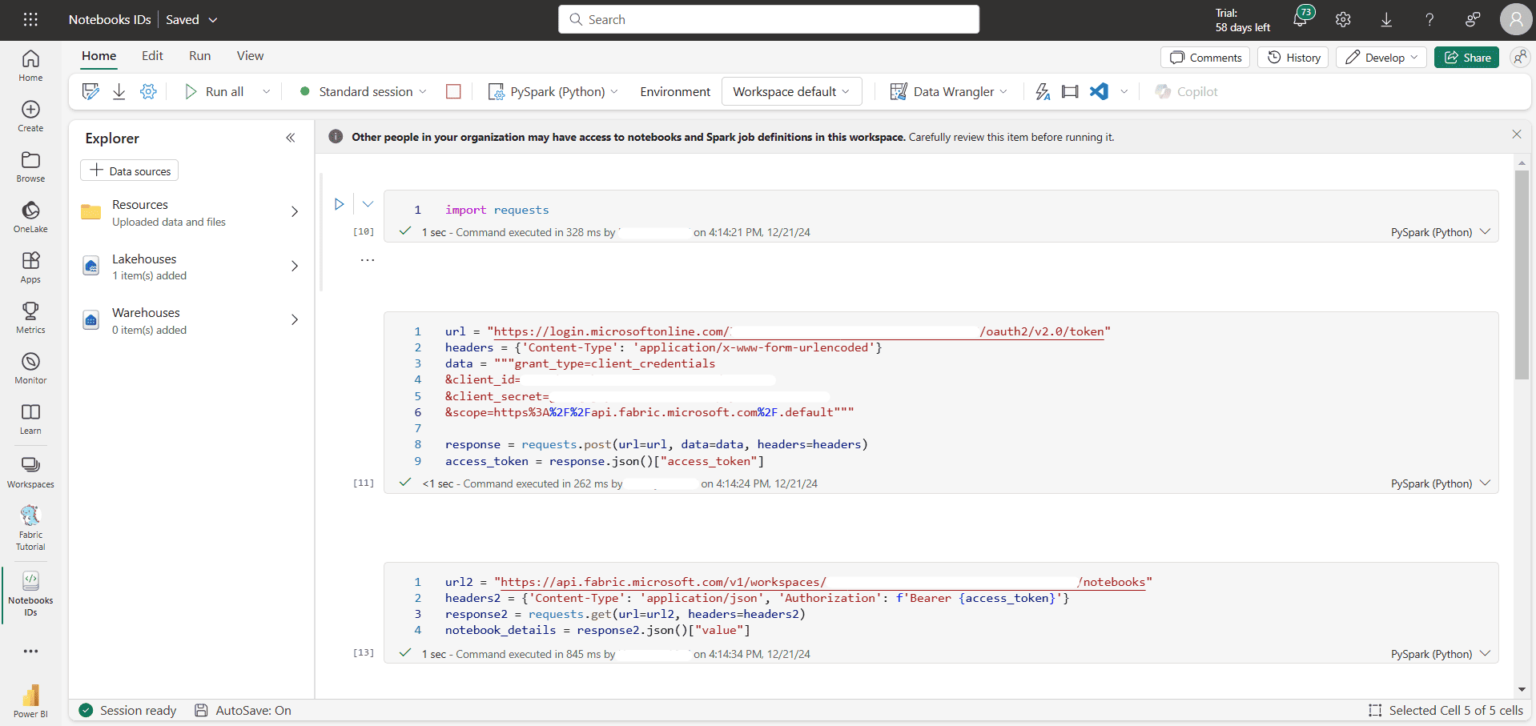Open the Power BI experience switcher
Image resolution: width=1536 pixels, height=726 pixels.
pos(30,700)
